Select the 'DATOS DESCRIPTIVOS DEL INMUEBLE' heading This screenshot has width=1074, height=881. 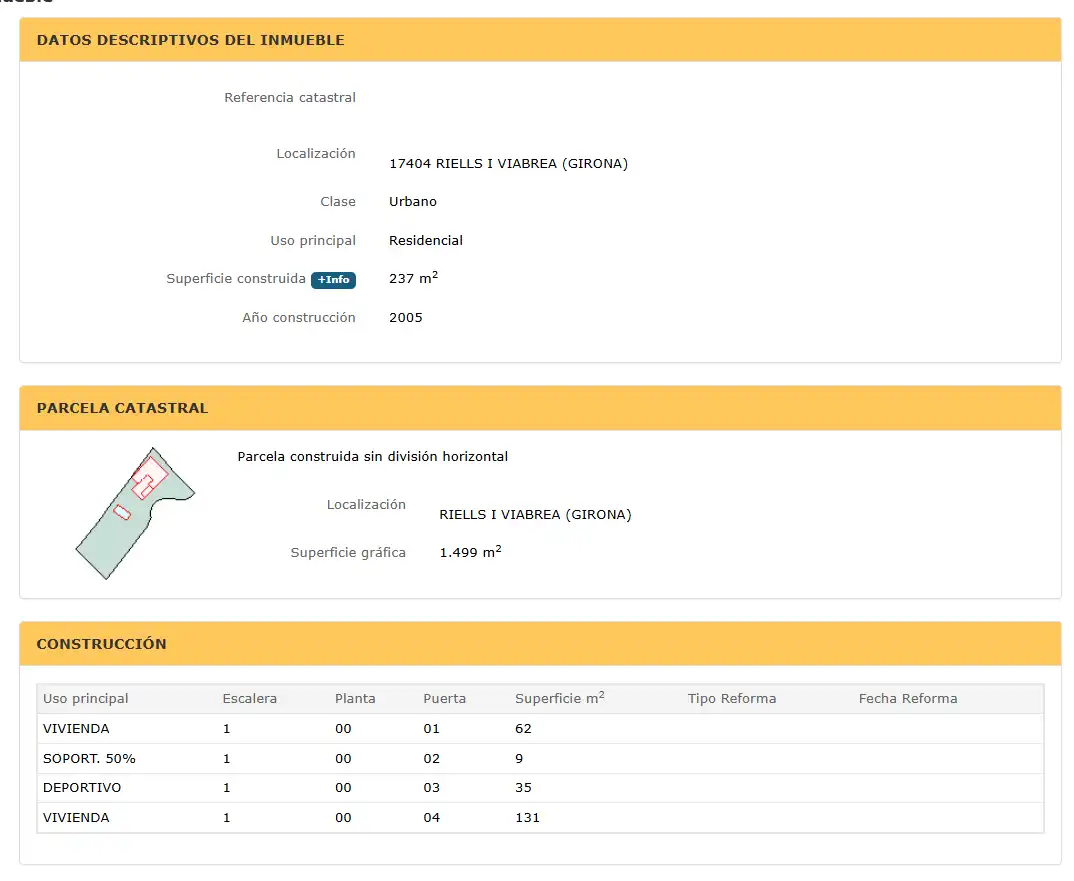point(190,40)
